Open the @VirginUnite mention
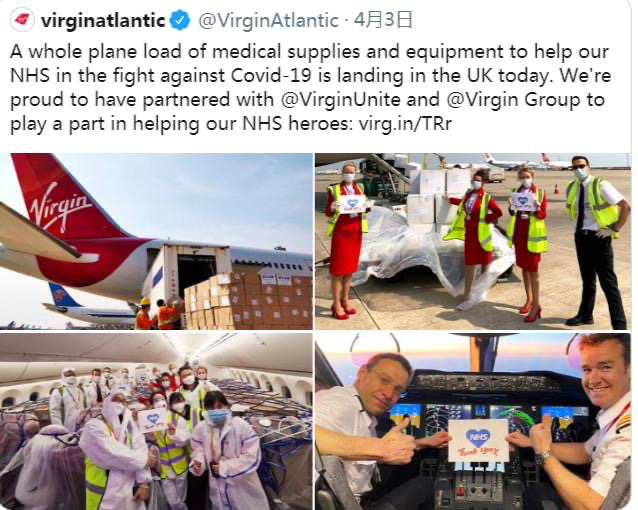Viewport: 638px width, 510px height. pos(341,99)
